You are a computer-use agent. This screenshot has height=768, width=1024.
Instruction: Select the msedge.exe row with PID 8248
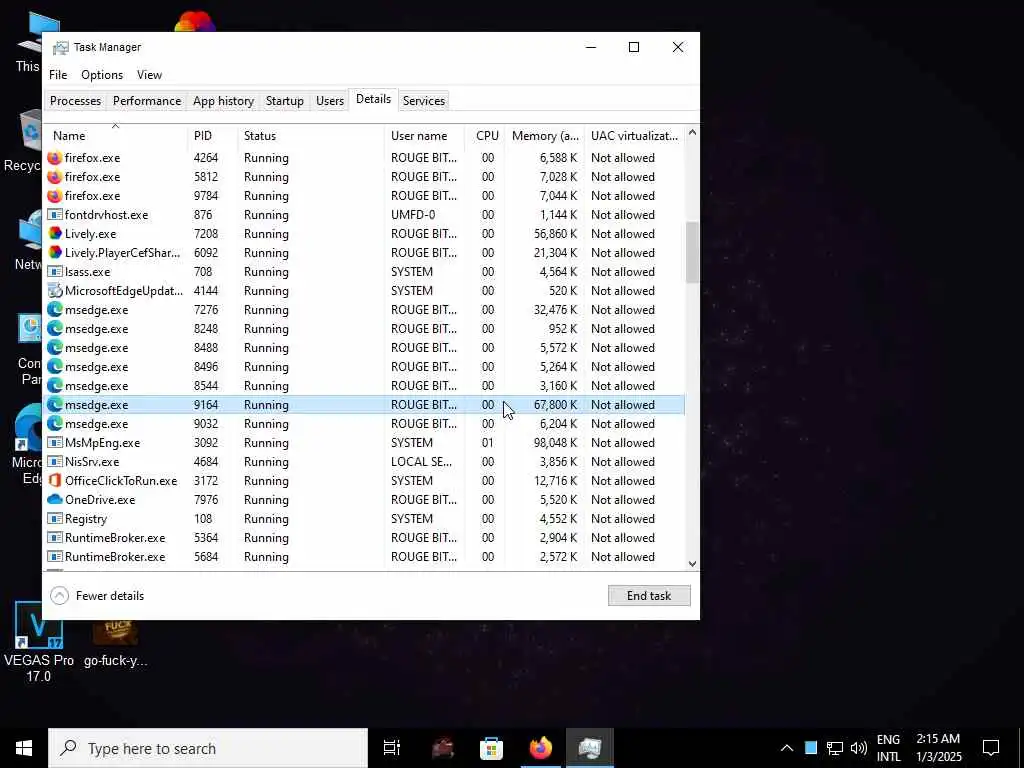pos(364,328)
